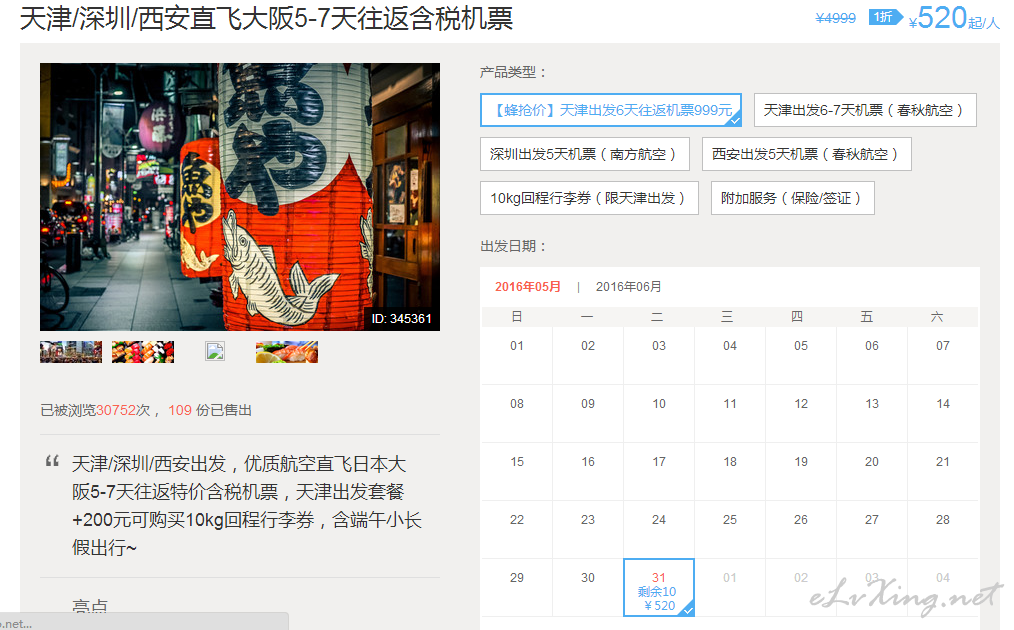Screen dimensions: 1014x630
Task: Click the 1折 discount badge
Action: click(885, 17)
